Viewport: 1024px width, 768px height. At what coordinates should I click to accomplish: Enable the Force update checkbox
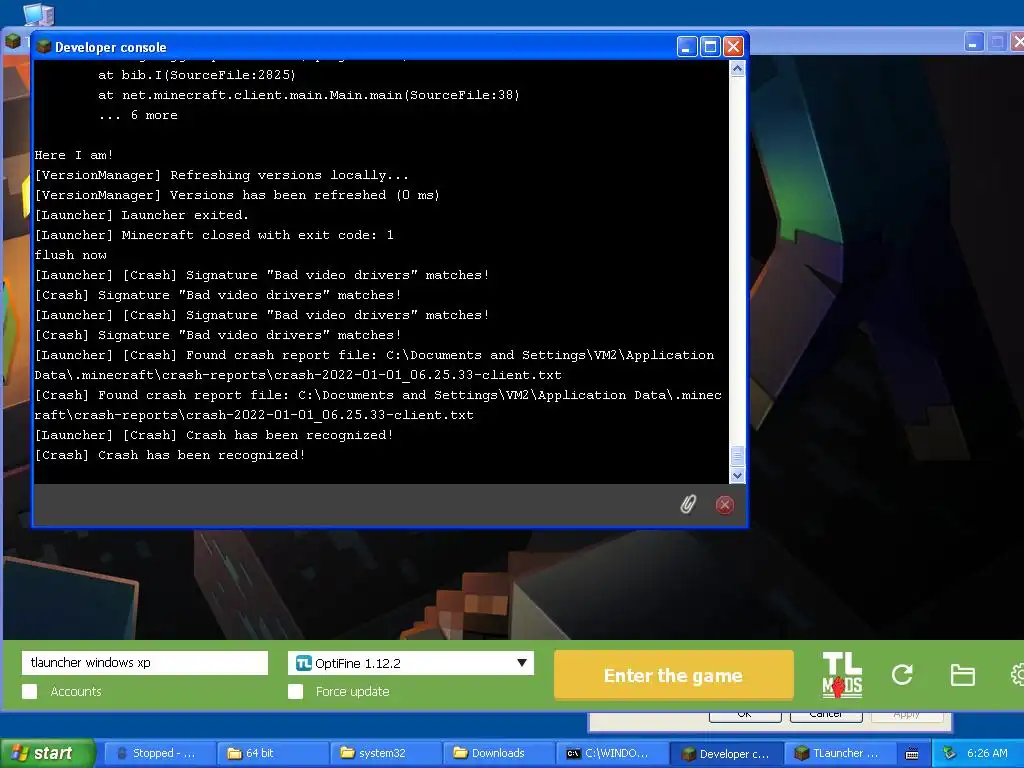(x=295, y=692)
